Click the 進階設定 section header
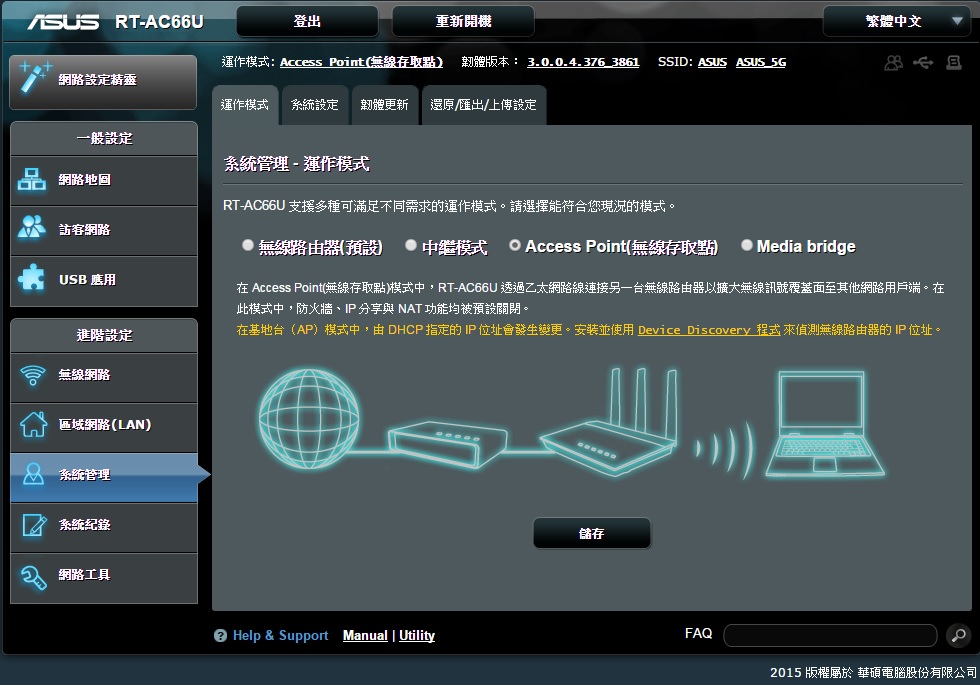The width and height of the screenshot is (980, 685). pyautogui.click(x=104, y=336)
